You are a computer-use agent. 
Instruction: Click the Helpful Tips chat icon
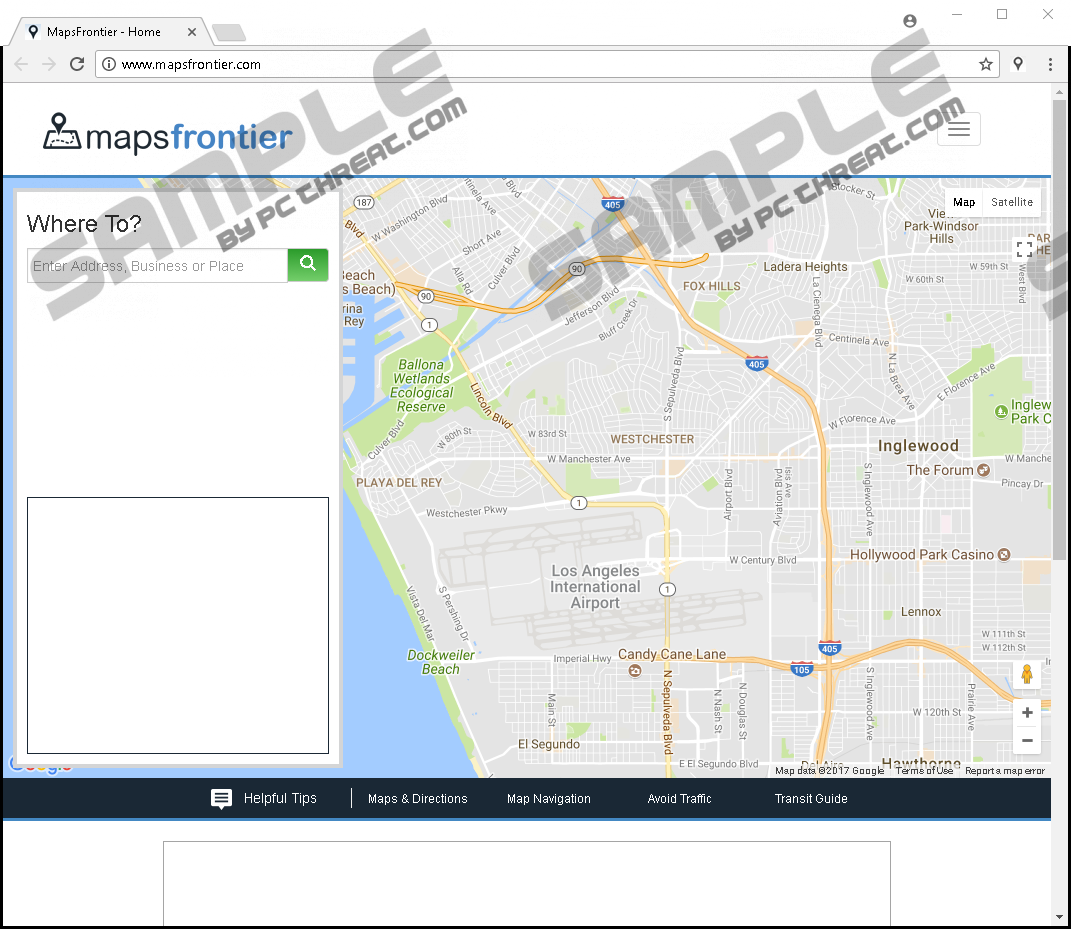(x=221, y=799)
